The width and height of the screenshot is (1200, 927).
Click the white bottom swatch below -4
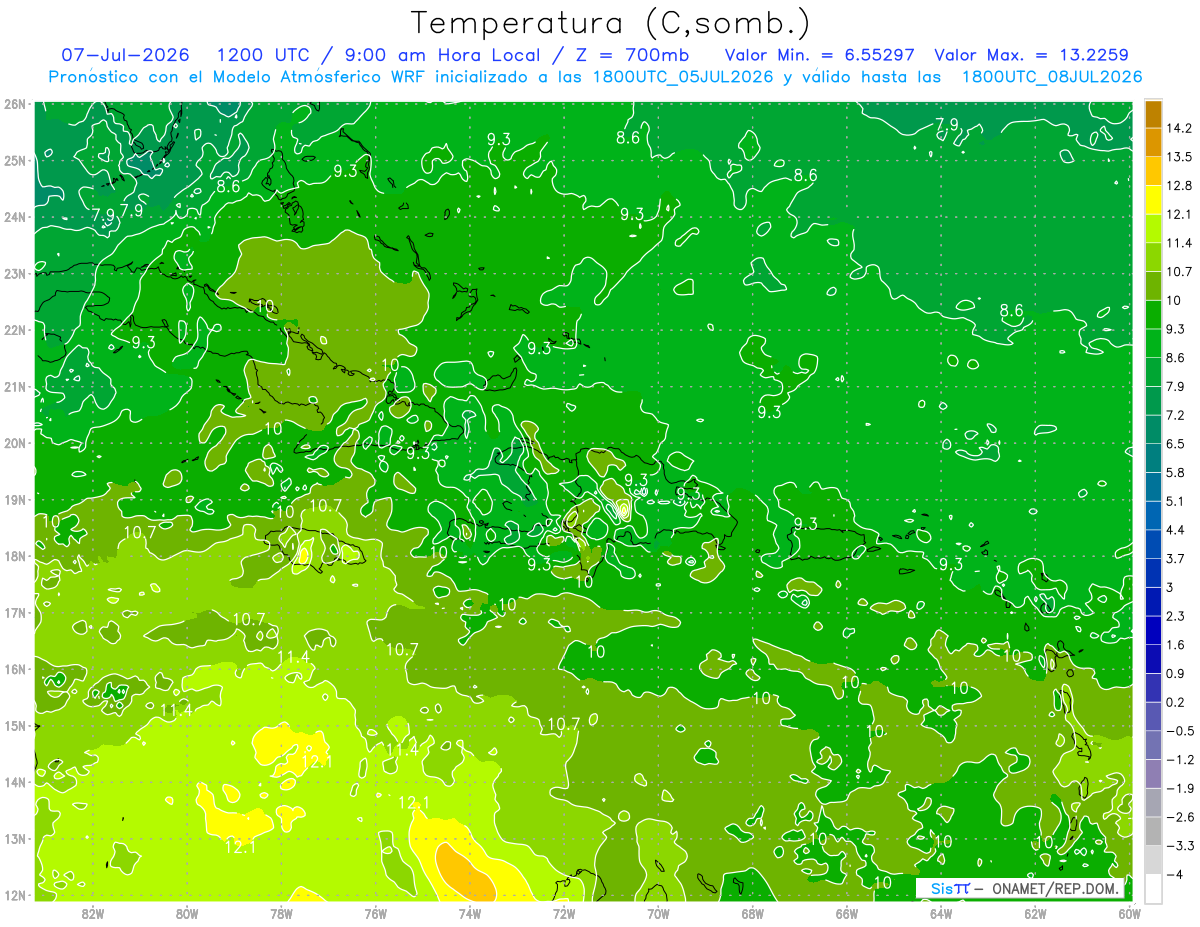pyautogui.click(x=1153, y=889)
